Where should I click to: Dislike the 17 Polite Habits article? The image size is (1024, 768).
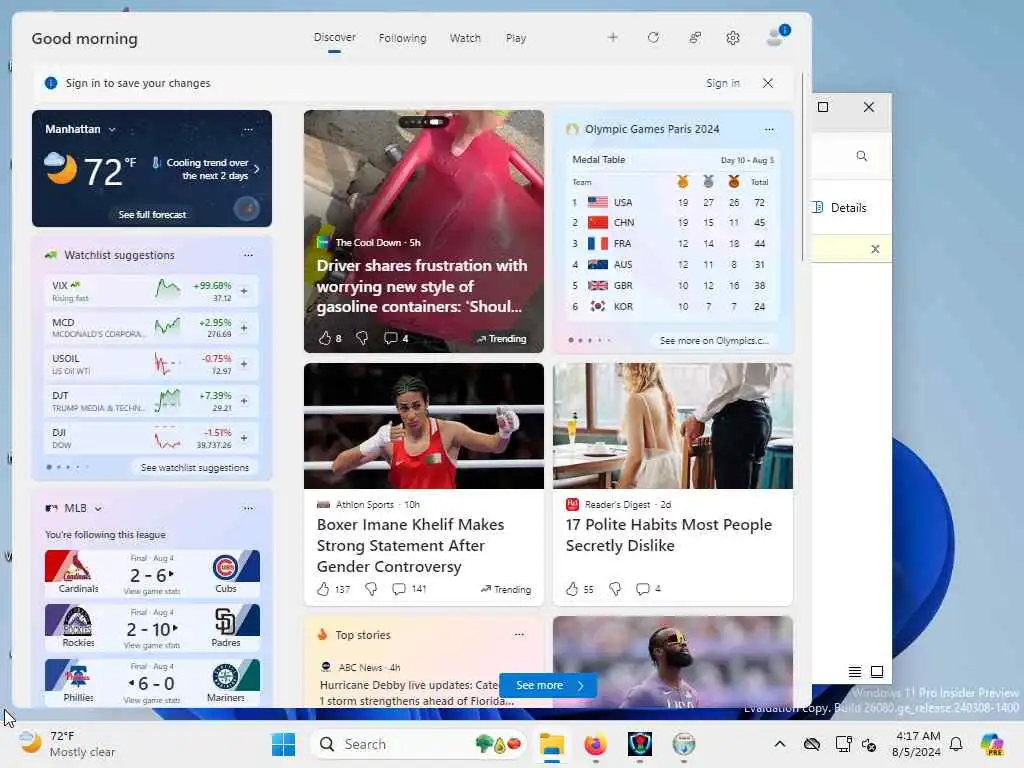[615, 588]
